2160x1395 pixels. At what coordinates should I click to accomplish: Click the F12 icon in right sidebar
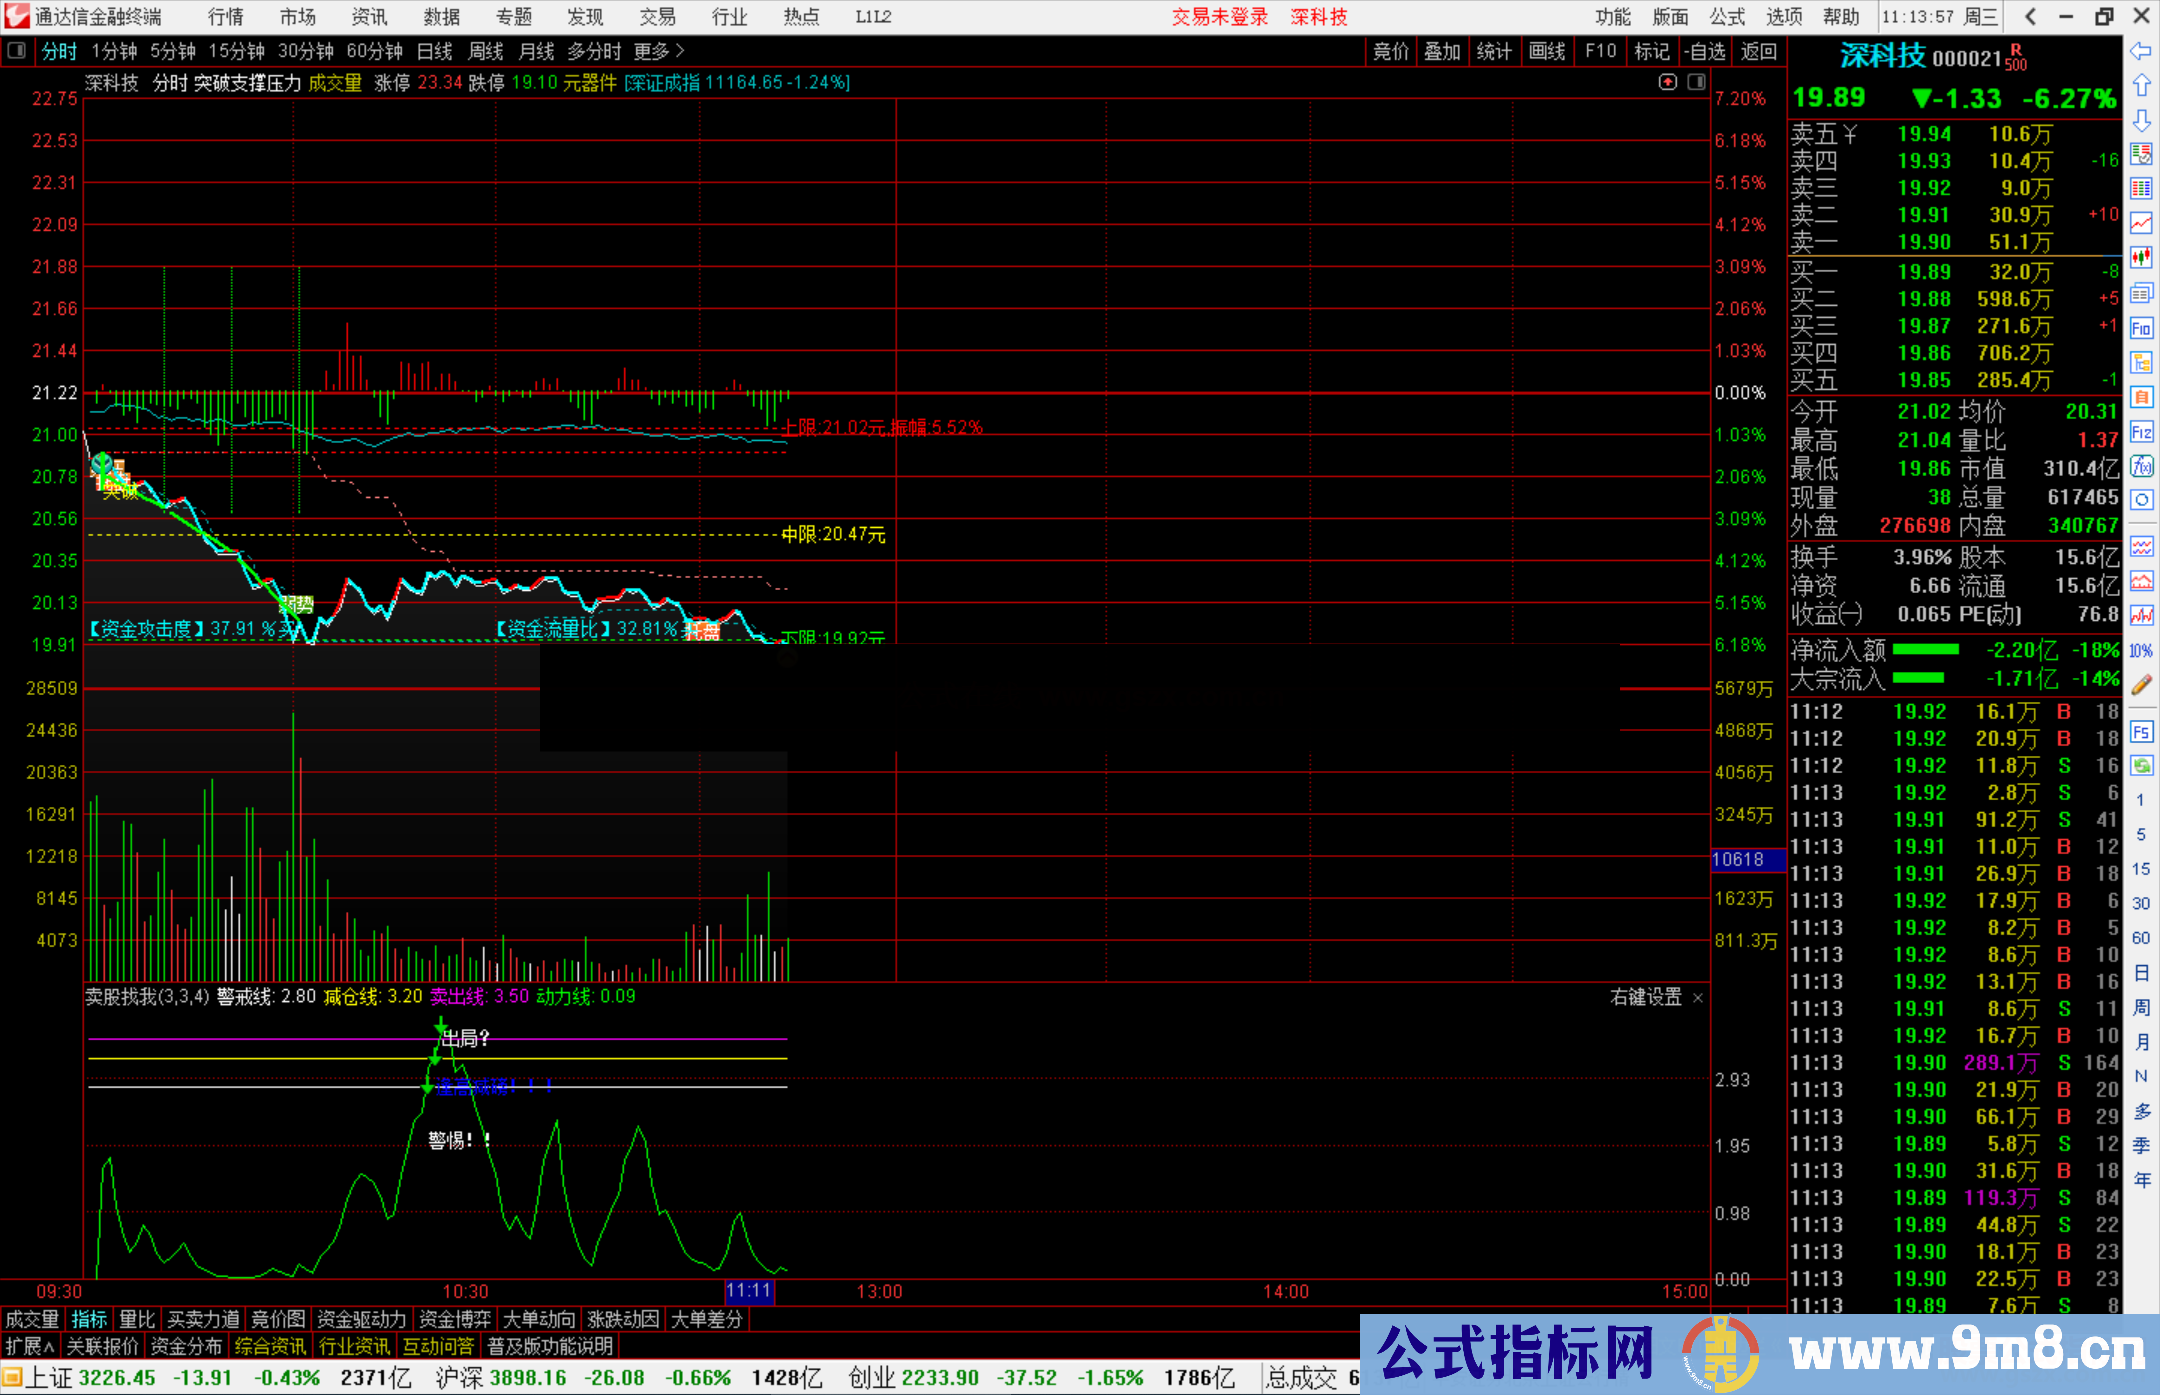[x=2141, y=432]
